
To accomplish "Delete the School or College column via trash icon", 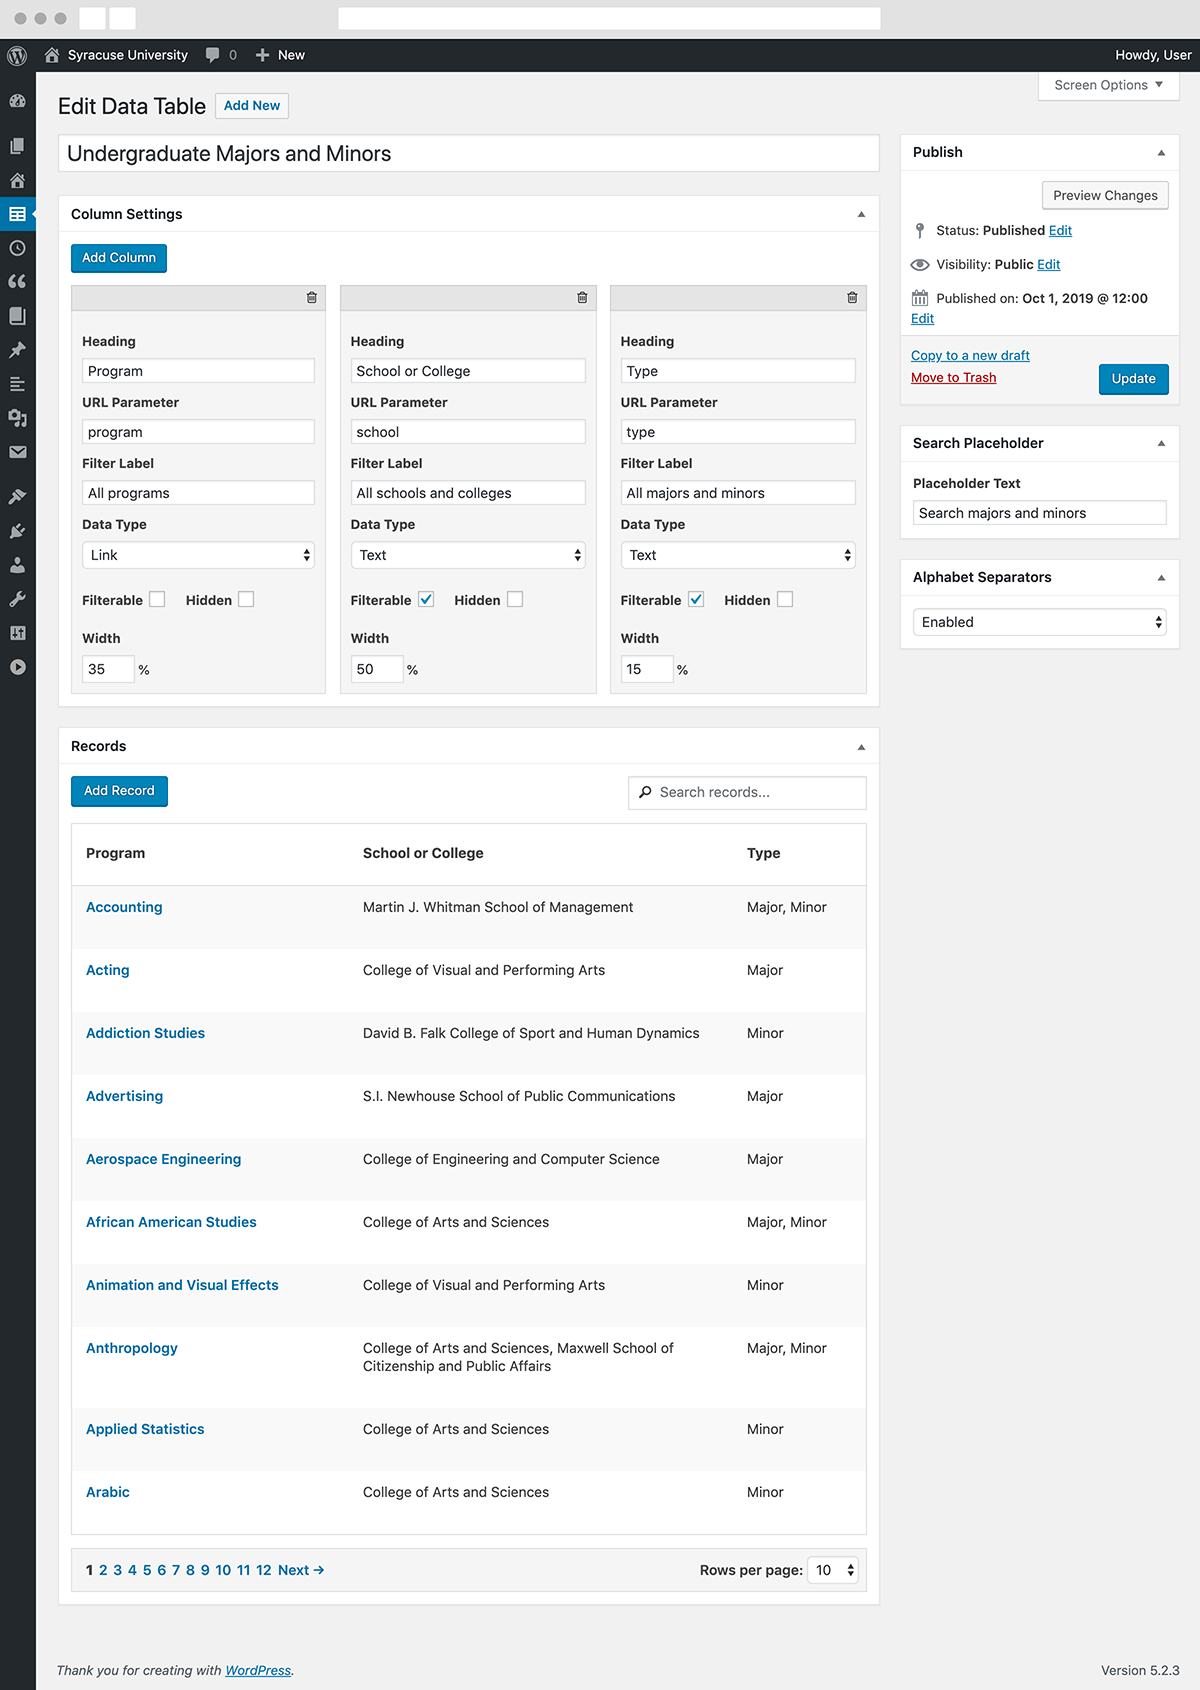I will point(582,298).
